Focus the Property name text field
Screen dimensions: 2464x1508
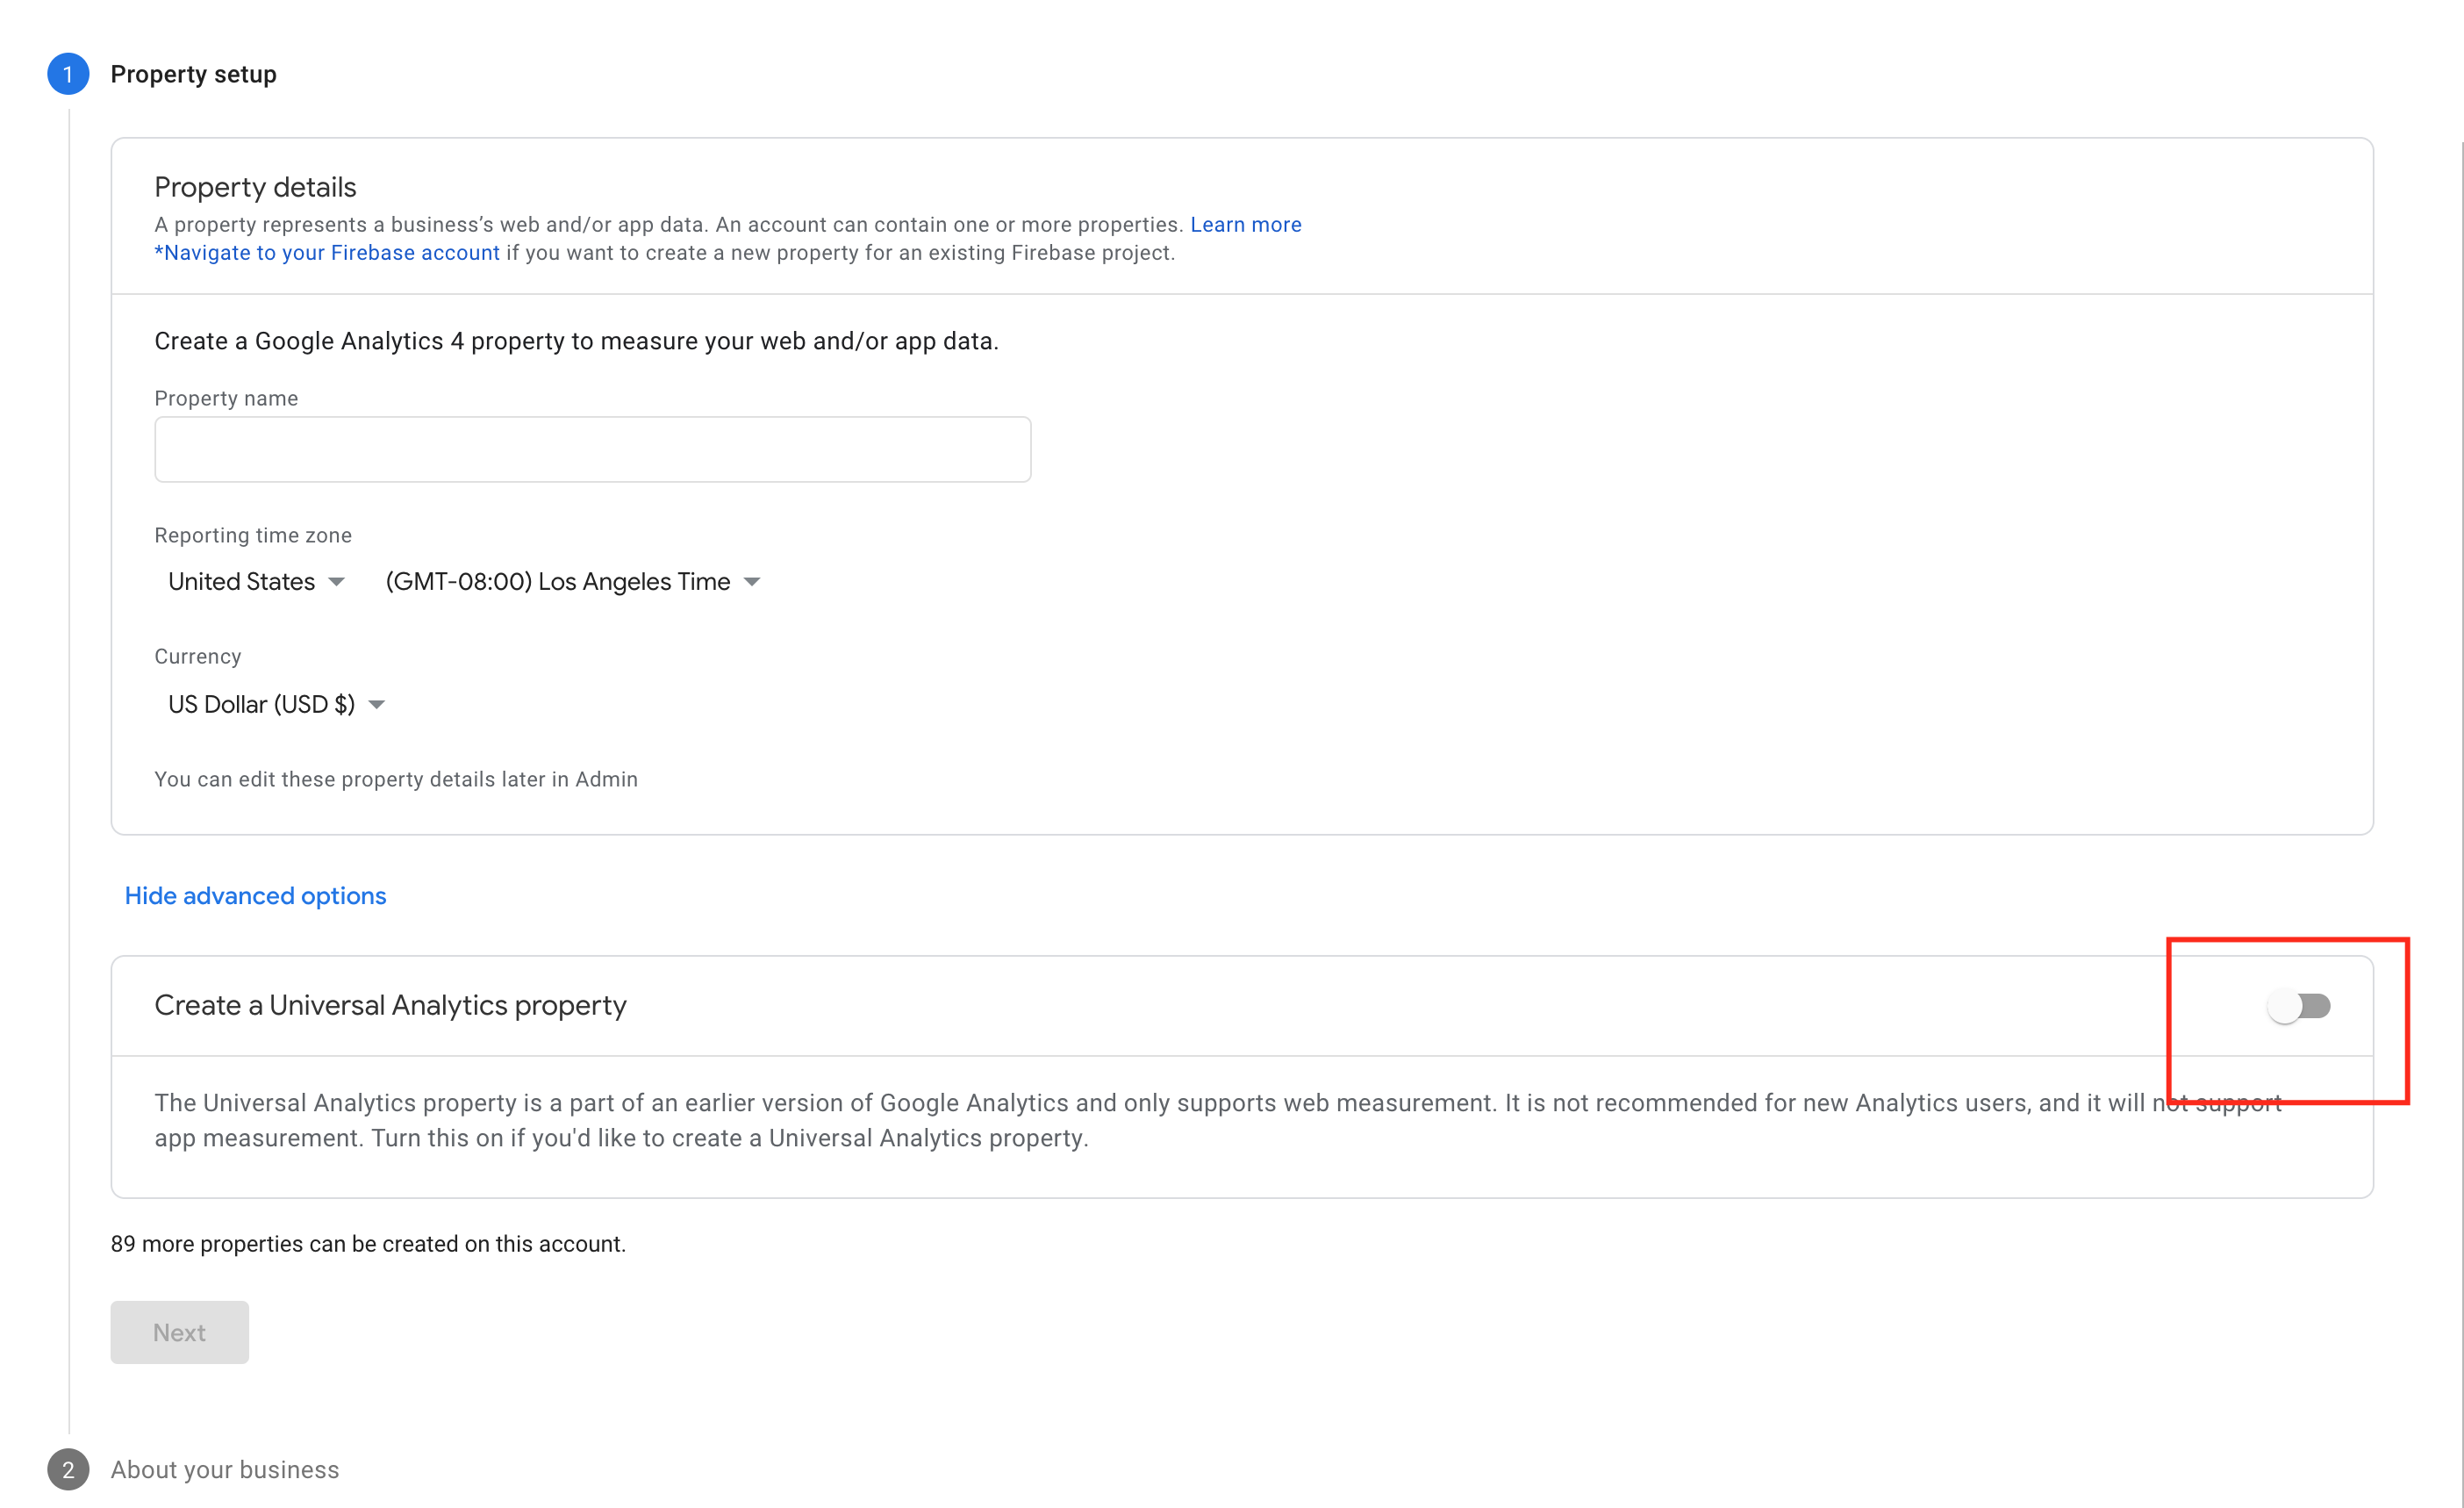(593, 450)
